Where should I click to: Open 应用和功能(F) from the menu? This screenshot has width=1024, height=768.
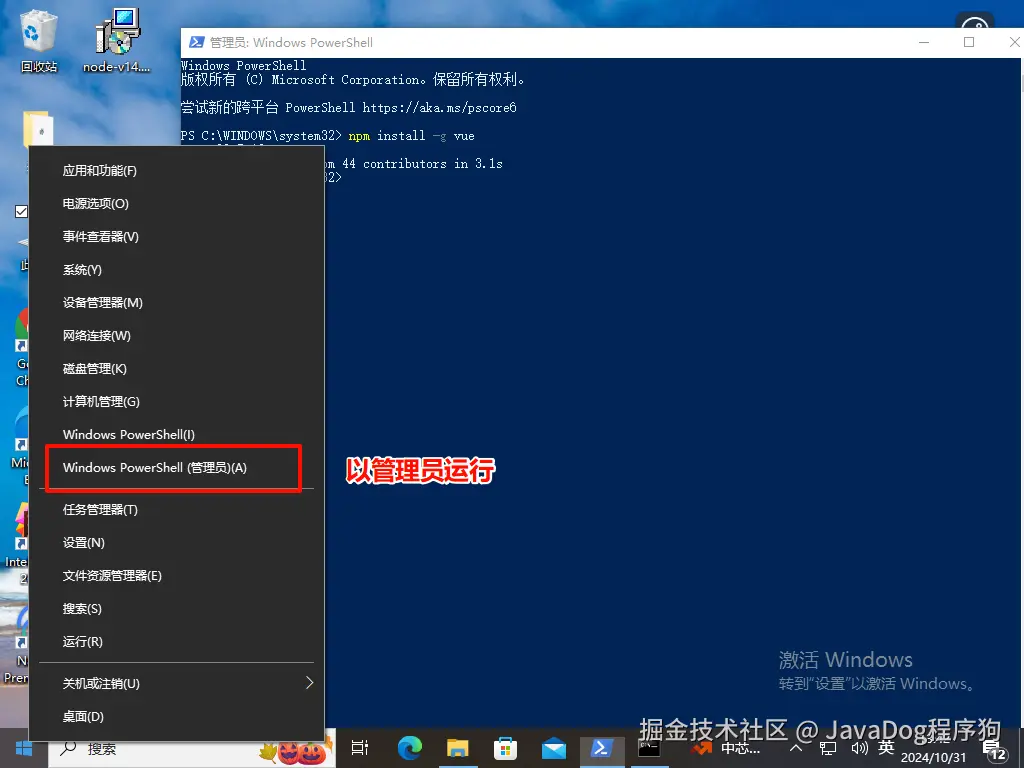[x=176, y=170]
